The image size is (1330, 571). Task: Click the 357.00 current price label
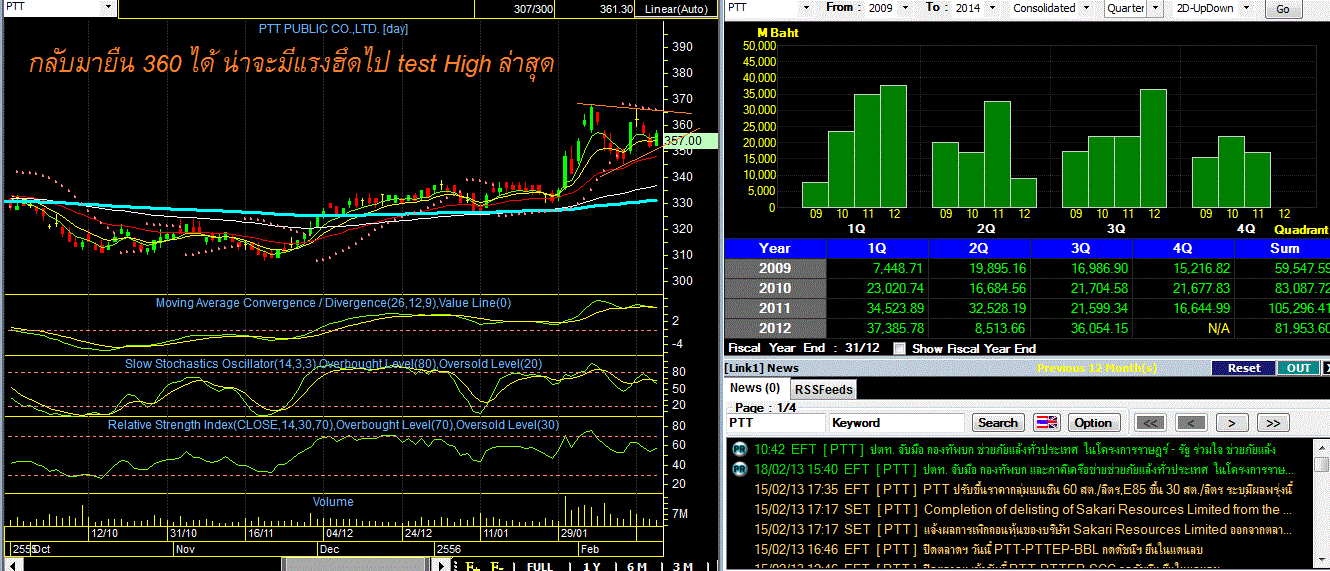[x=690, y=141]
